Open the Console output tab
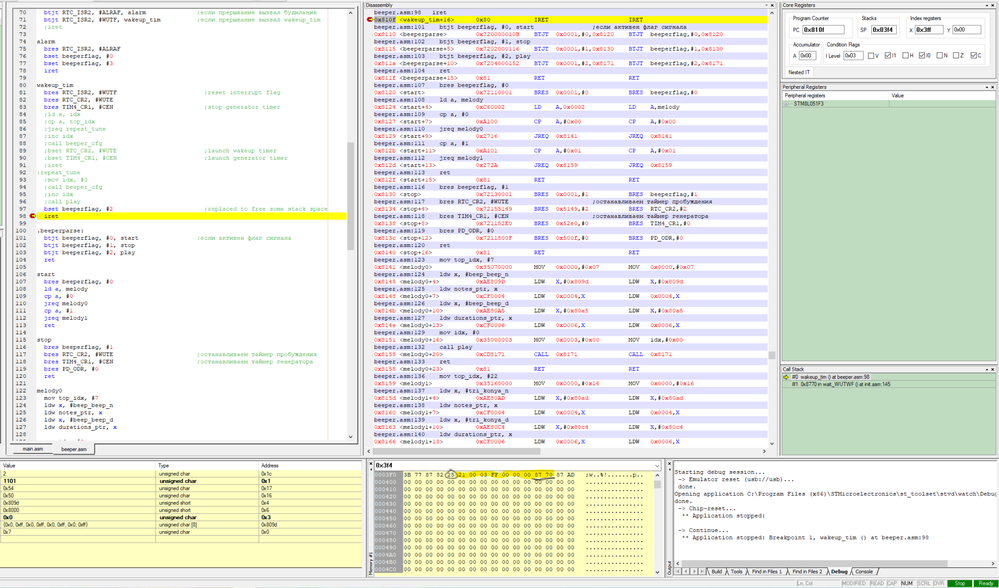 pos(864,571)
